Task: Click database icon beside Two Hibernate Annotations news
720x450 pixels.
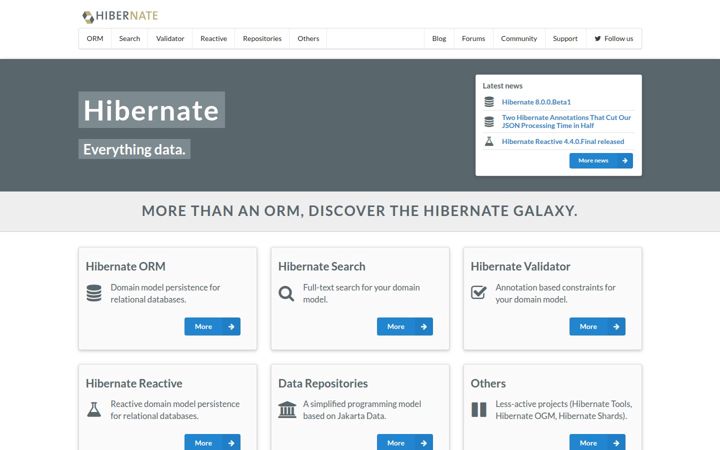Action: (489, 122)
